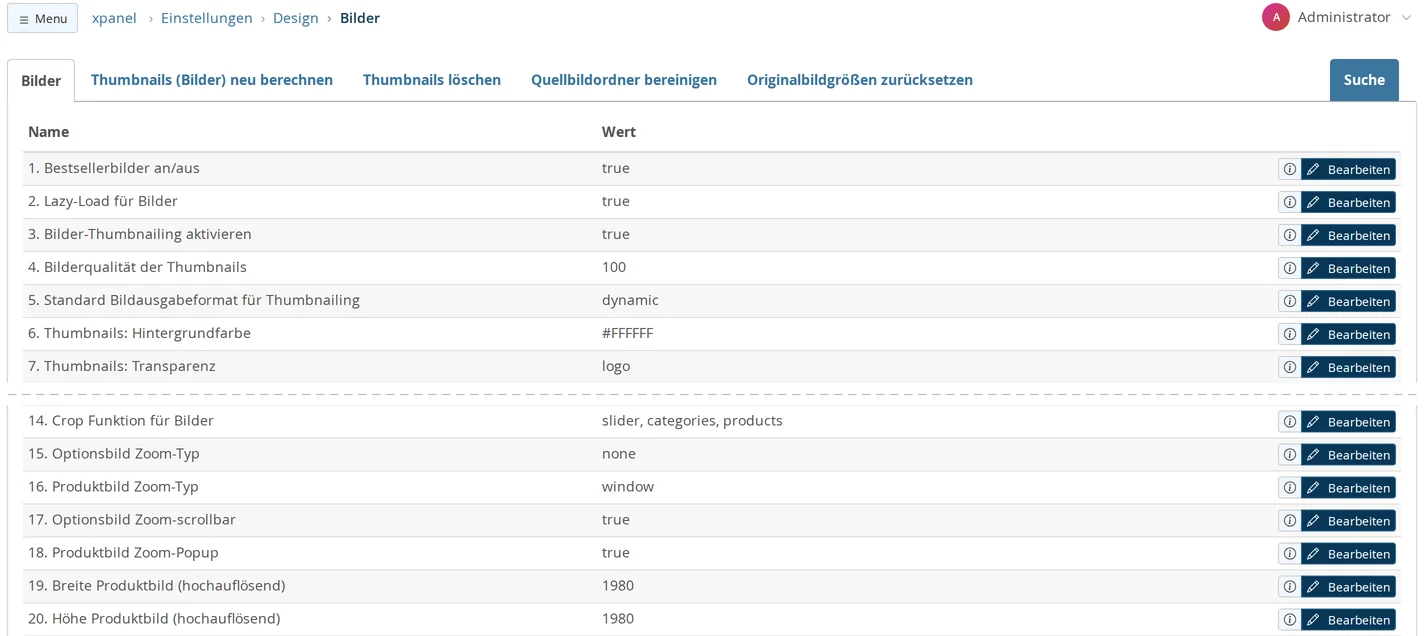Show info for Bestsellerbilder an/aus

pos(1289,169)
